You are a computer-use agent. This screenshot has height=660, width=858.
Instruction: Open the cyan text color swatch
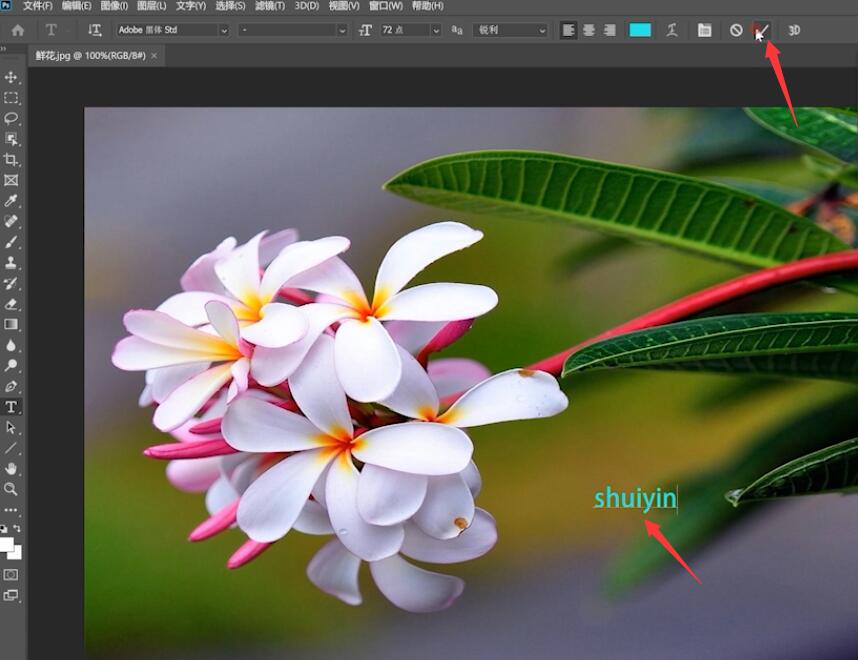640,30
